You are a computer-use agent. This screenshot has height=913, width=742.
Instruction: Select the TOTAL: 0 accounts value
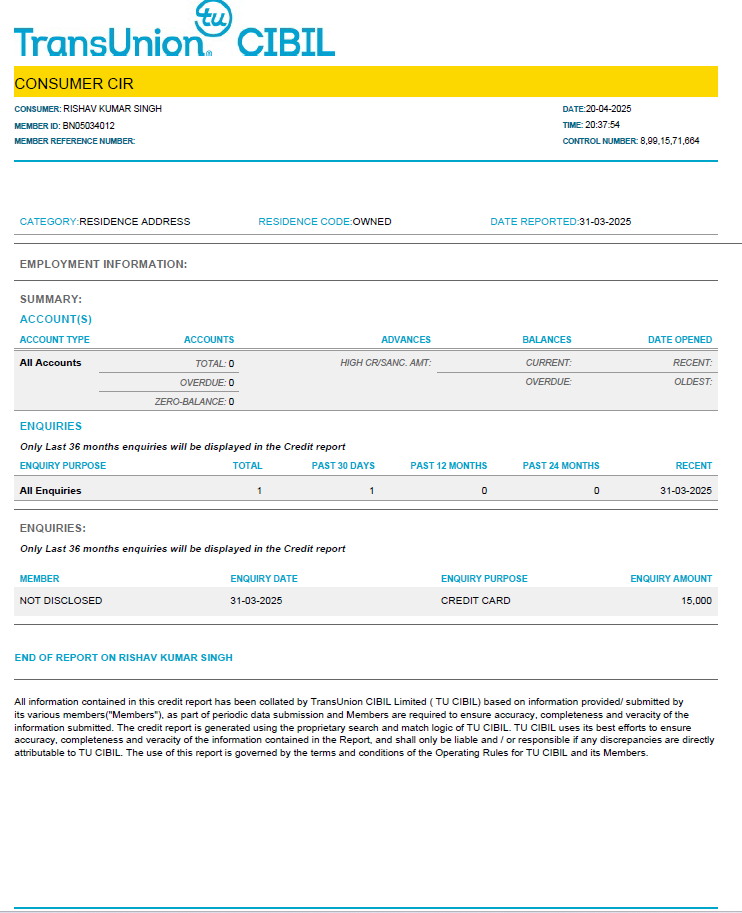coord(214,364)
